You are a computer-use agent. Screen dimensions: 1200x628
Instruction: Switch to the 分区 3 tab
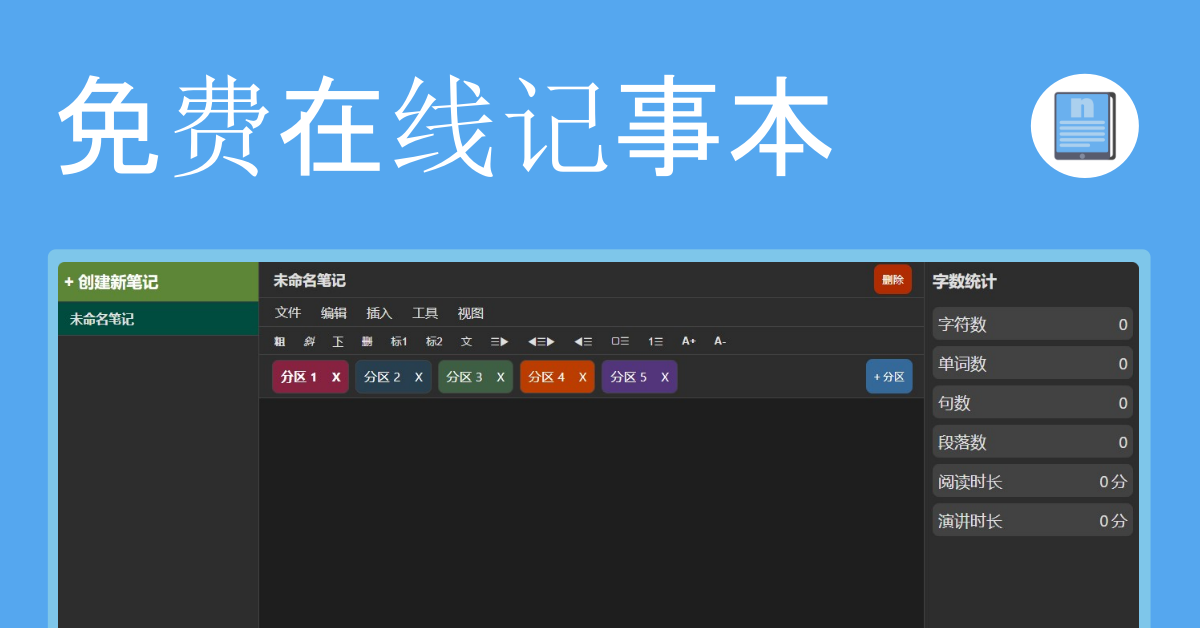coord(464,377)
